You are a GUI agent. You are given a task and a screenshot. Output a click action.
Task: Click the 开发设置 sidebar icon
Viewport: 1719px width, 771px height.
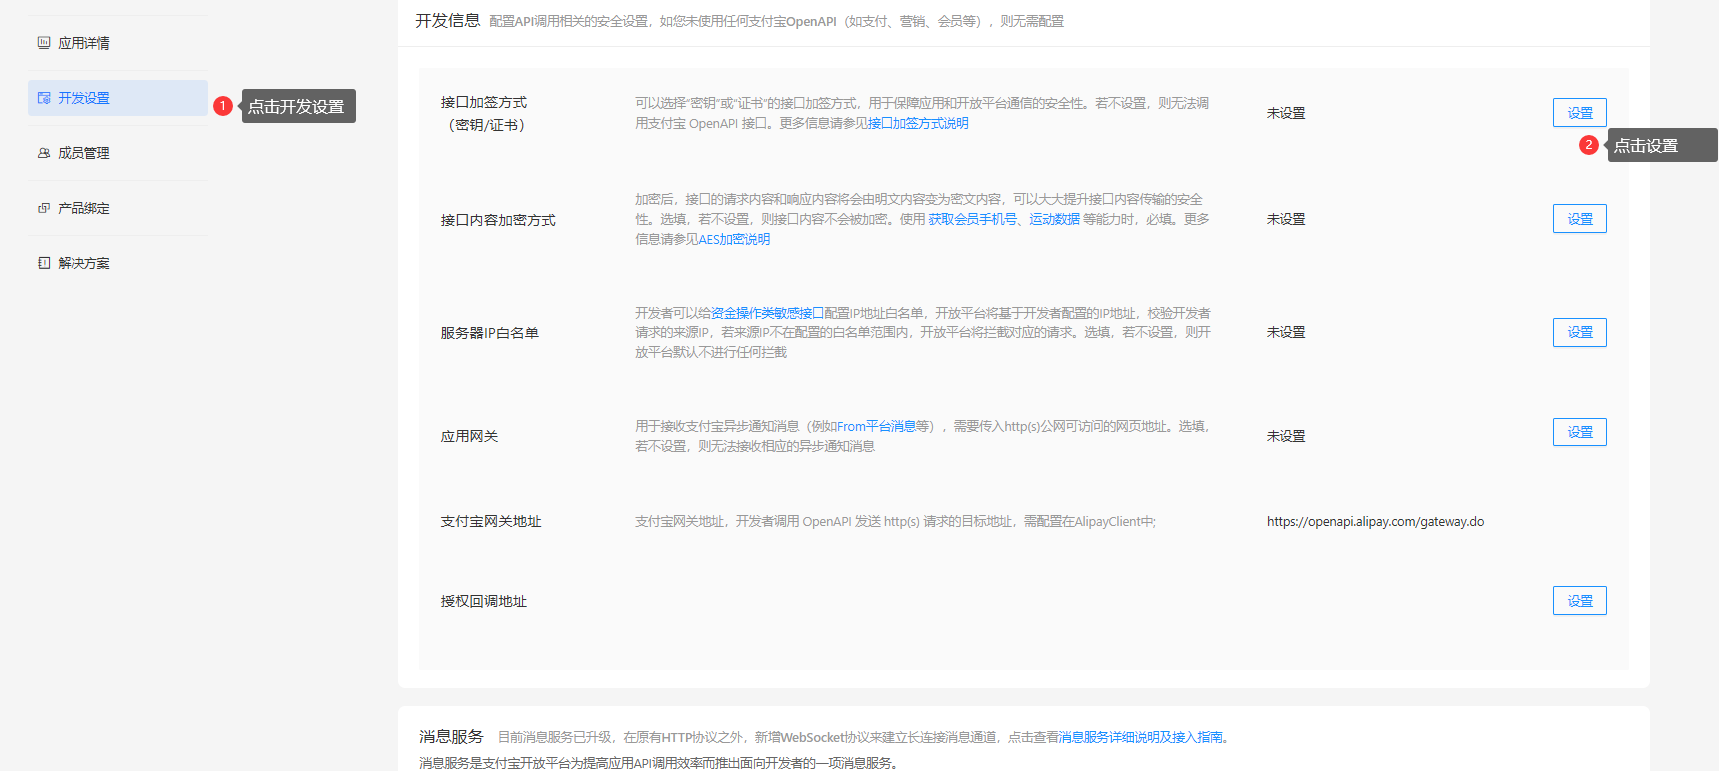coord(44,98)
